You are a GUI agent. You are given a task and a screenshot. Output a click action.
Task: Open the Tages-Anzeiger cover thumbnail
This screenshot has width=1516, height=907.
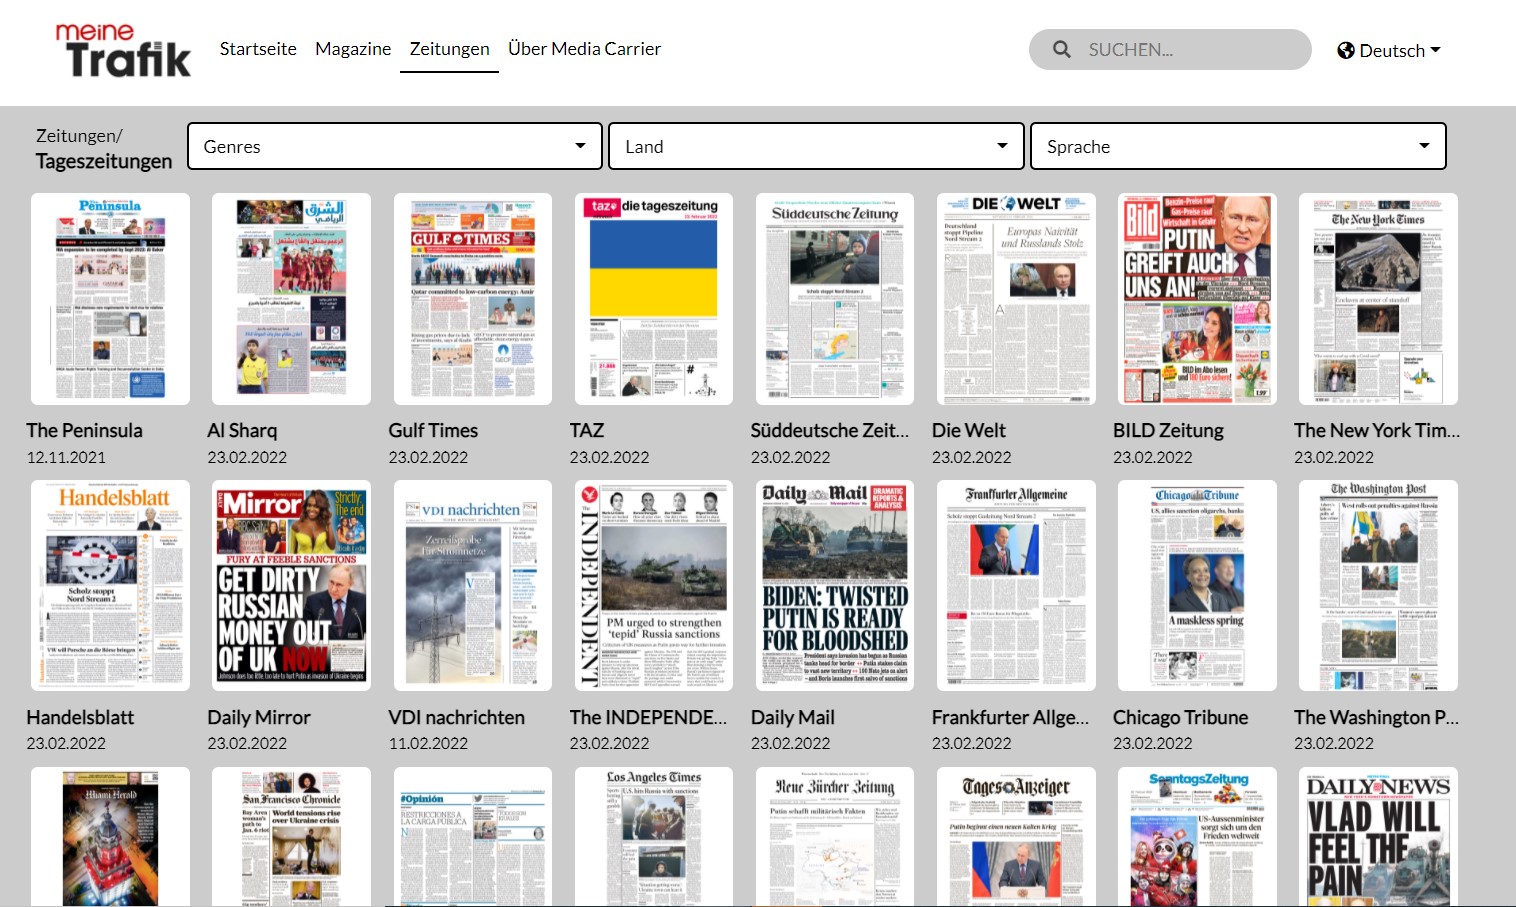[1016, 837]
